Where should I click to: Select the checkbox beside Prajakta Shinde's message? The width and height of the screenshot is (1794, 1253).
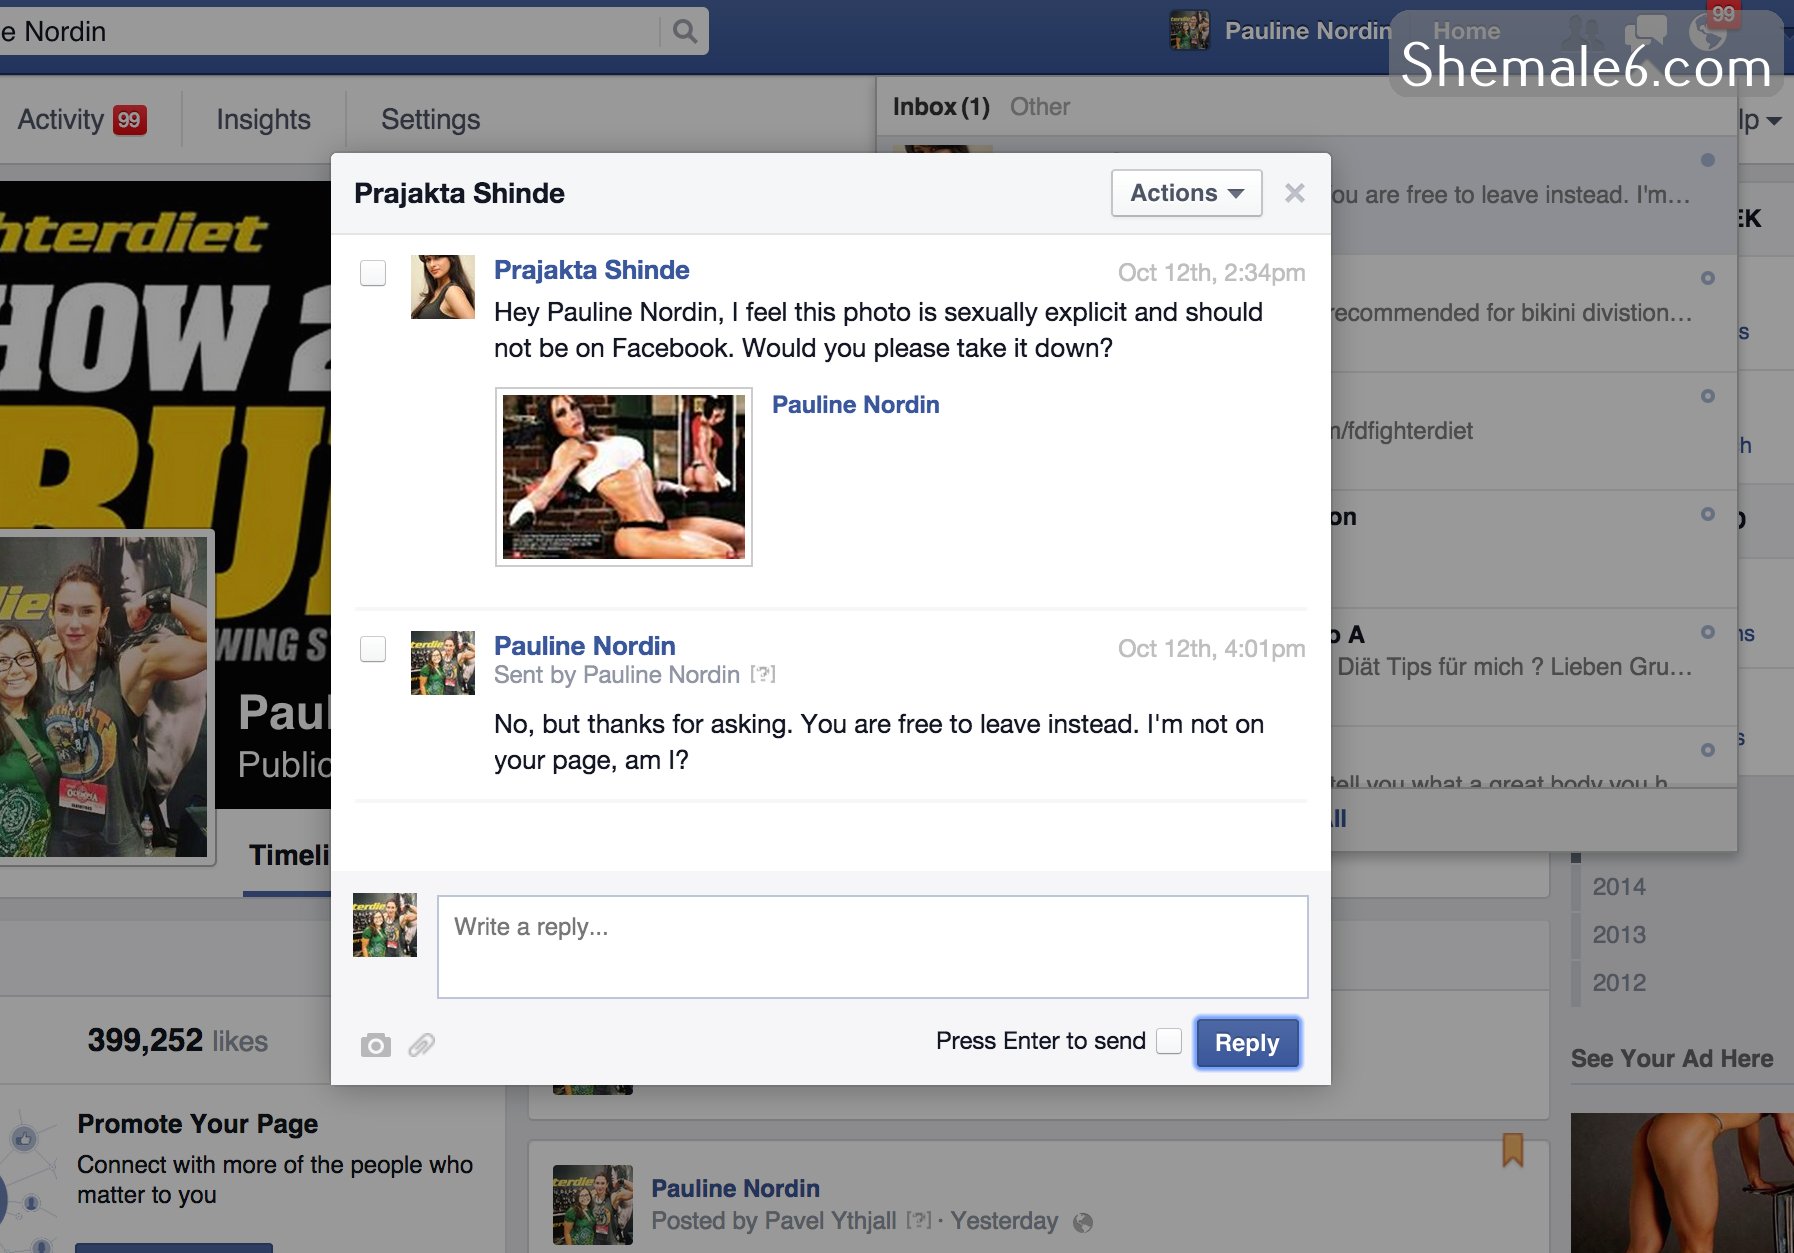coord(373,273)
